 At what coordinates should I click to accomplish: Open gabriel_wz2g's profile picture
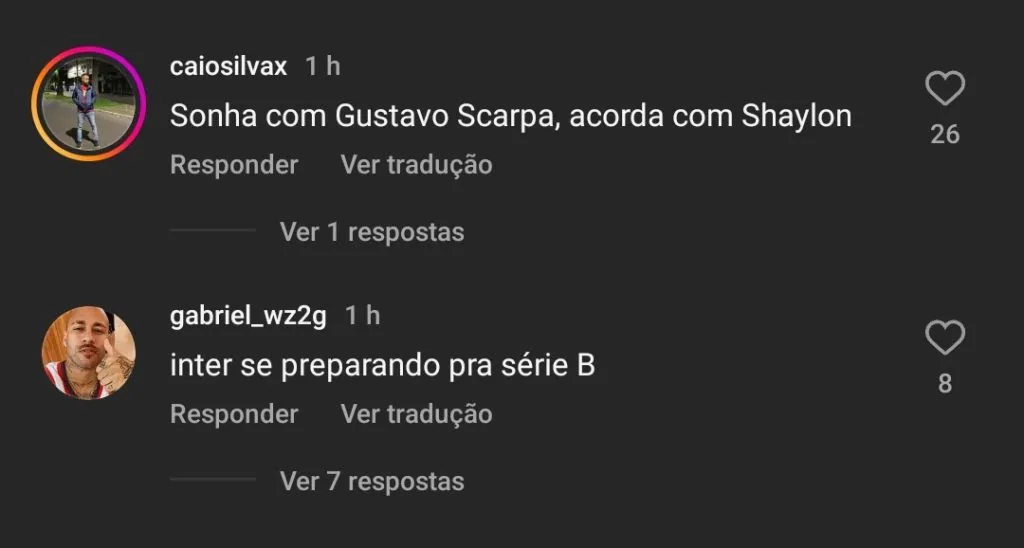[89, 353]
